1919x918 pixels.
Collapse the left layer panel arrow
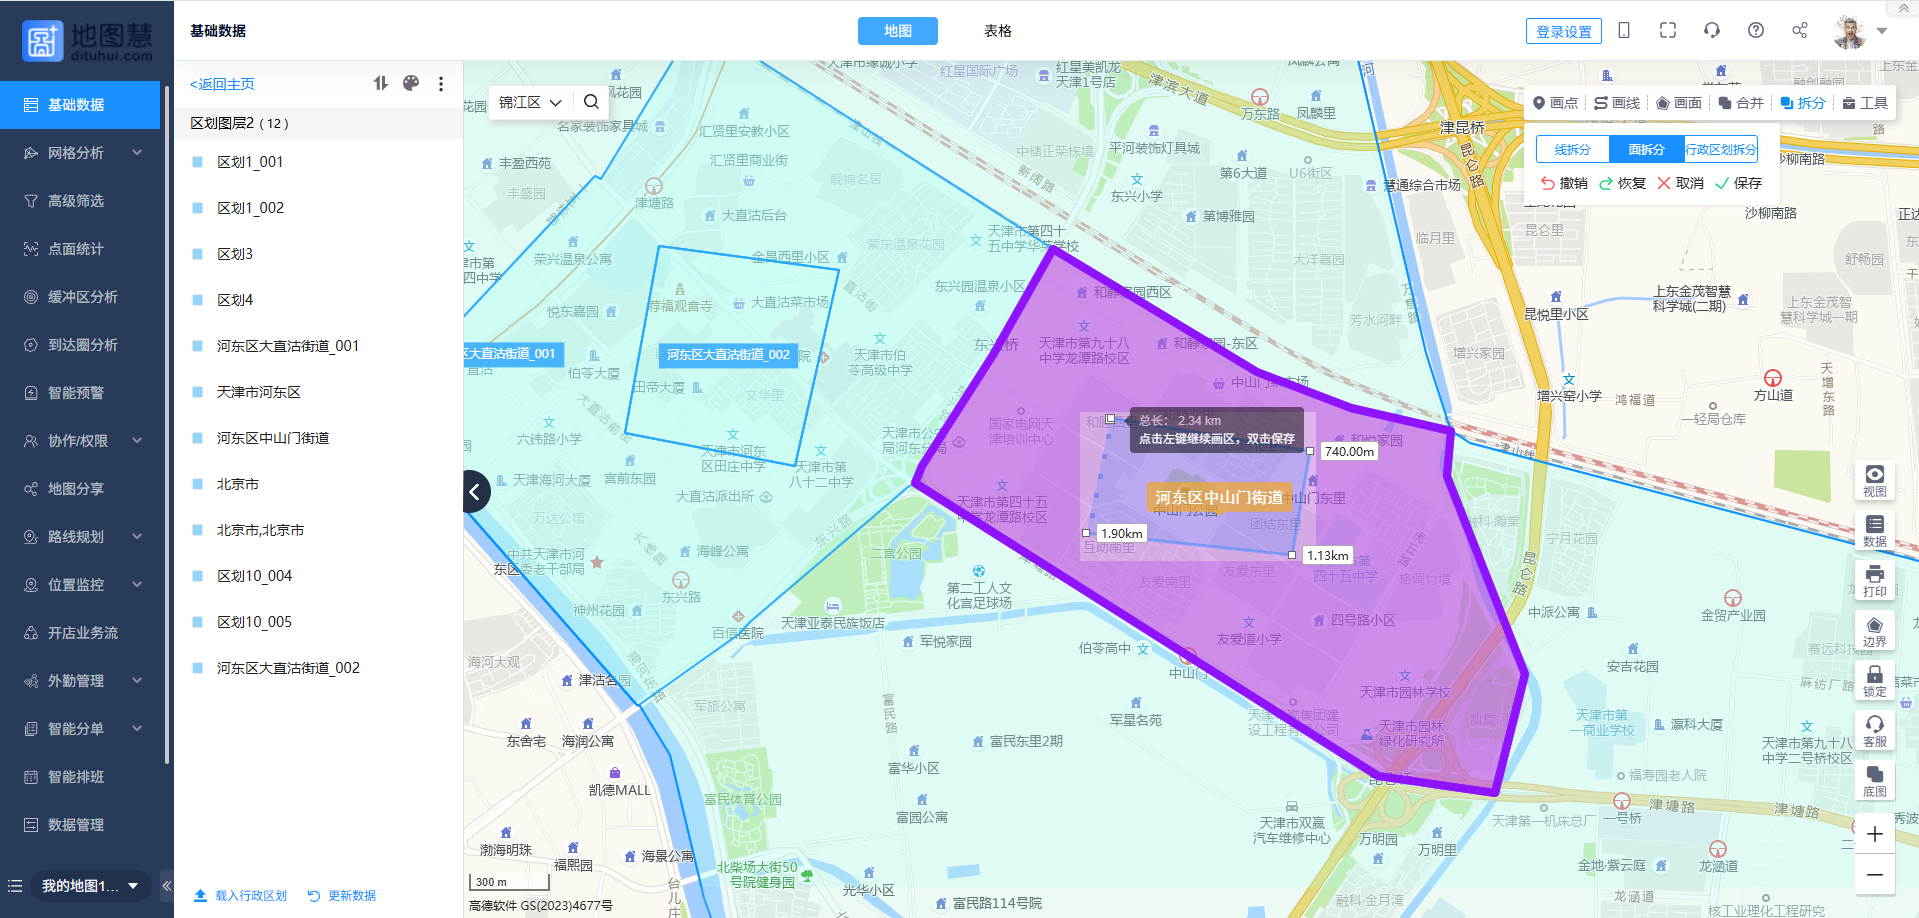475,491
